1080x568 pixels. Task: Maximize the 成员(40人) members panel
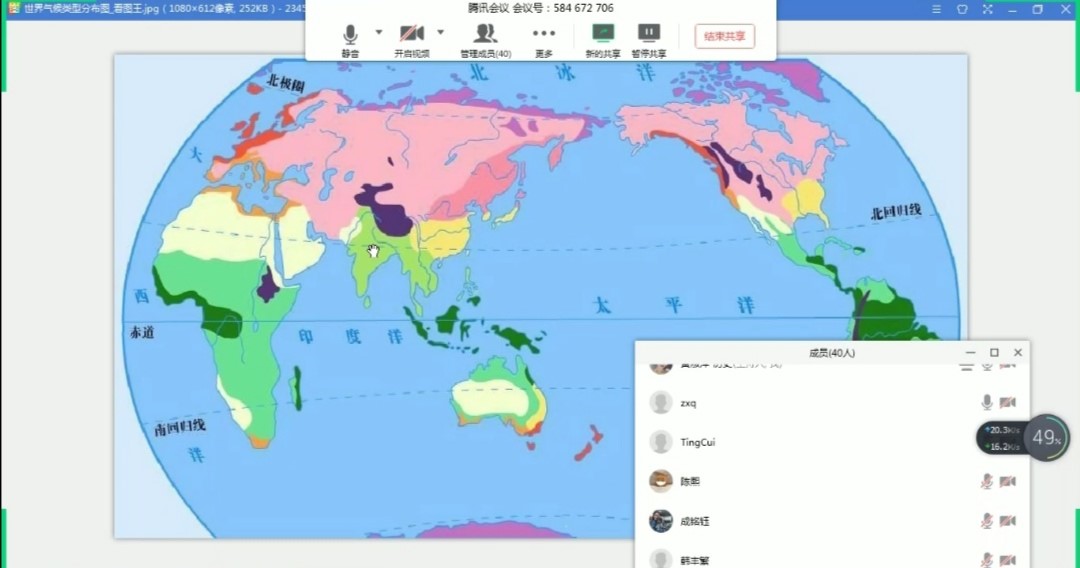994,353
